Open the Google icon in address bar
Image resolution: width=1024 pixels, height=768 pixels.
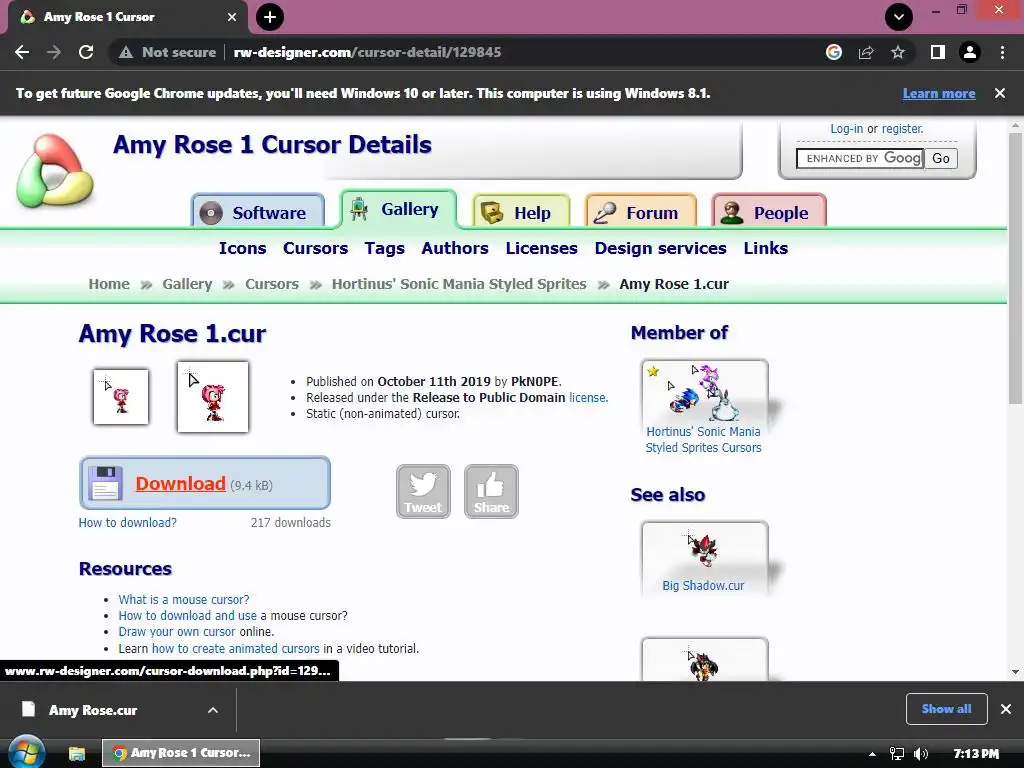834,52
